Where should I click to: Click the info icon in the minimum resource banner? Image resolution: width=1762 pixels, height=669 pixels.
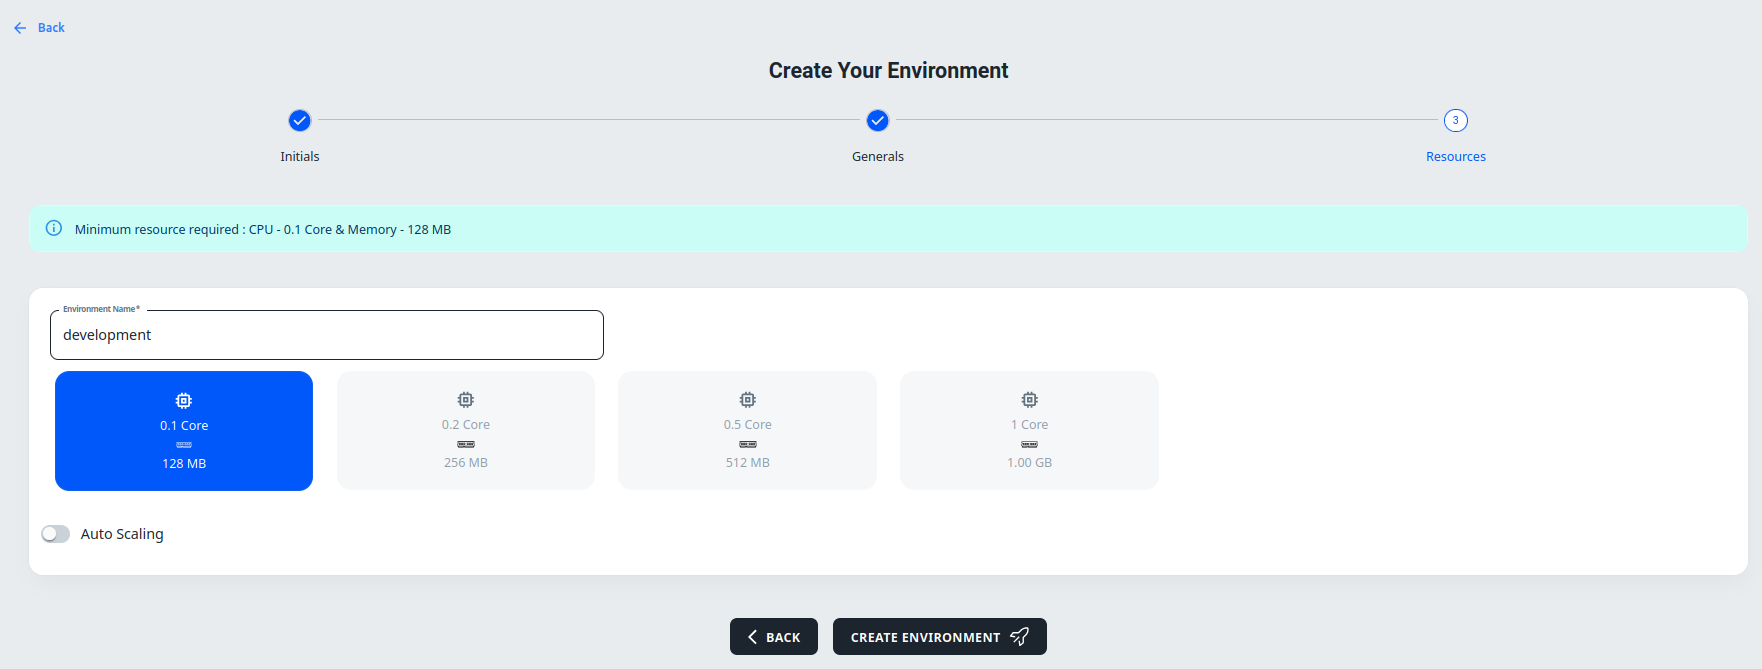click(54, 229)
